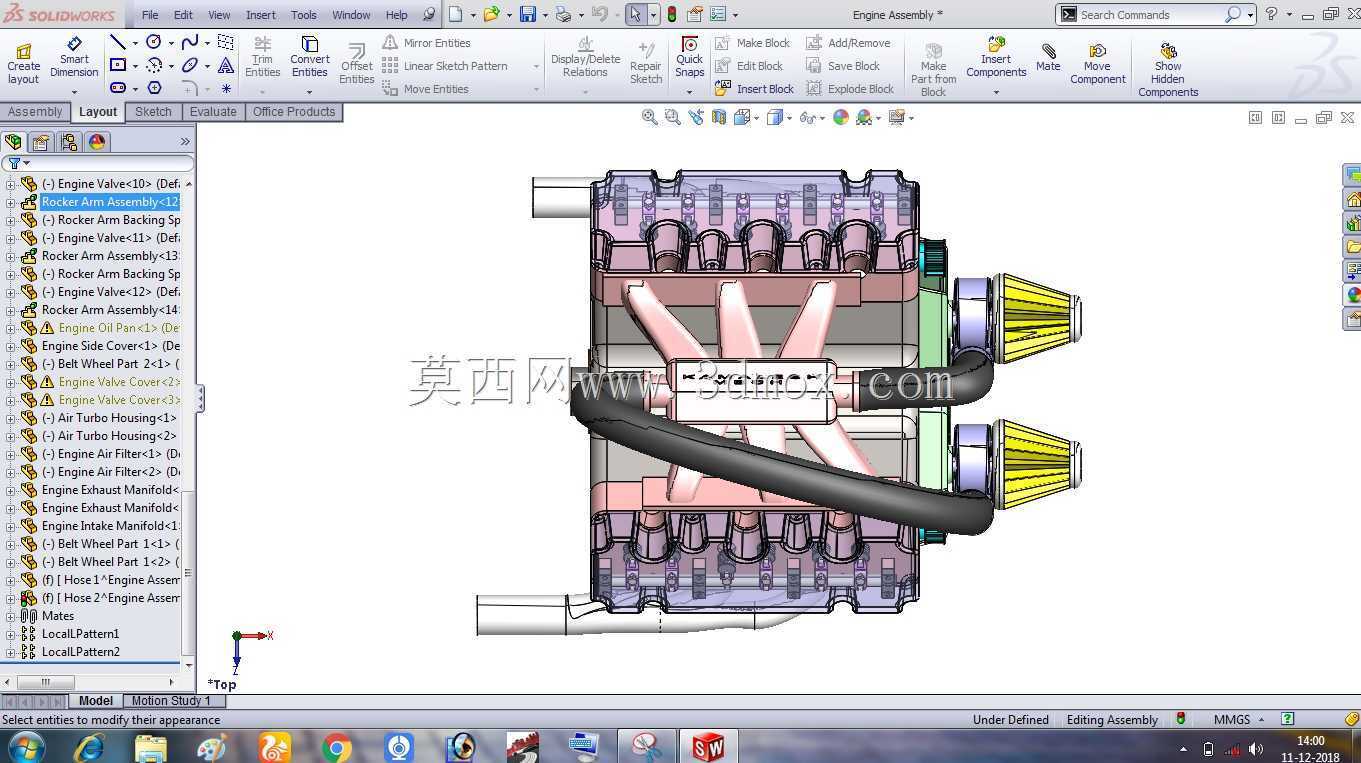Image resolution: width=1361 pixels, height=763 pixels.
Task: Select the Line sketch tool
Action: [x=118, y=42]
